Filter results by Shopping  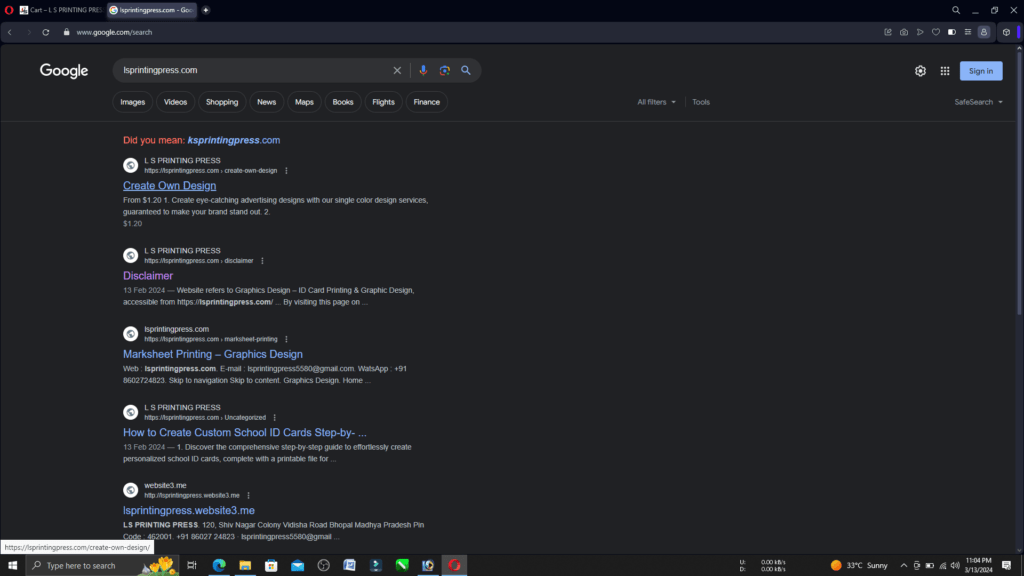[222, 102]
